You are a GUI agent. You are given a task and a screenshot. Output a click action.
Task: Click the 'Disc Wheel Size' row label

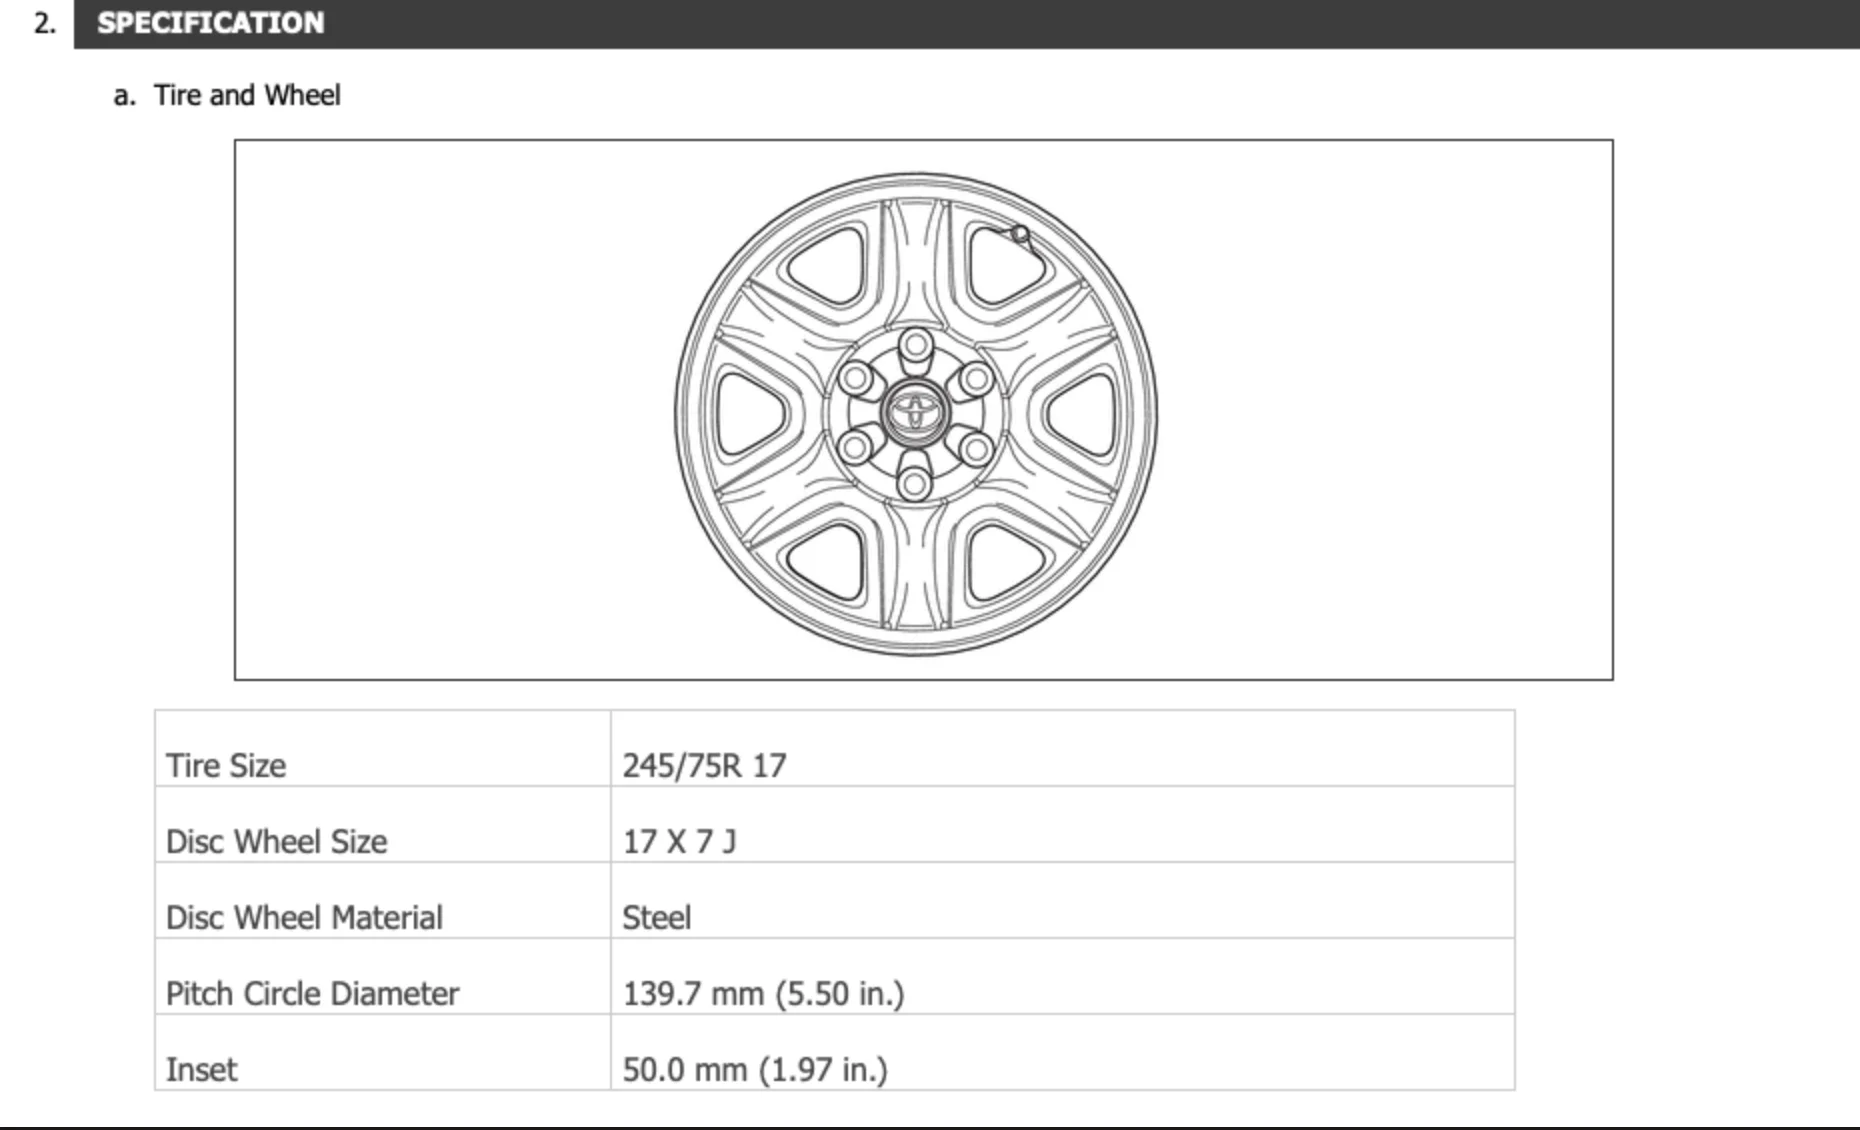coord(276,841)
